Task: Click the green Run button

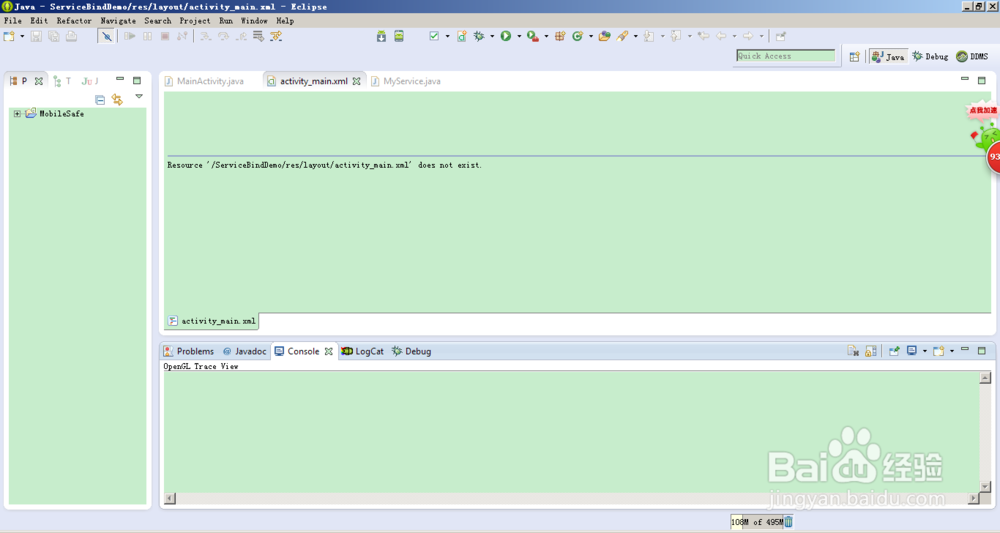Action: point(506,36)
